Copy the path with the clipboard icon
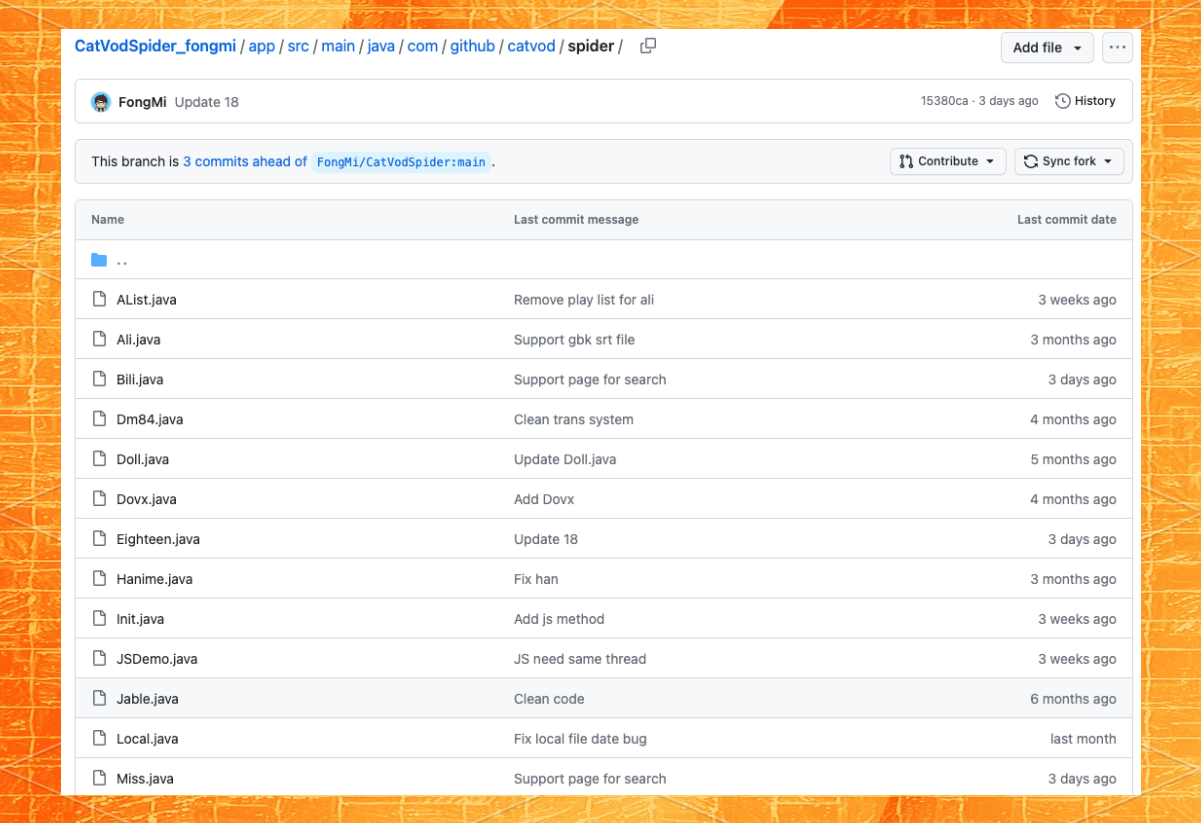Viewport: 1201px width, 823px height. coord(648,46)
